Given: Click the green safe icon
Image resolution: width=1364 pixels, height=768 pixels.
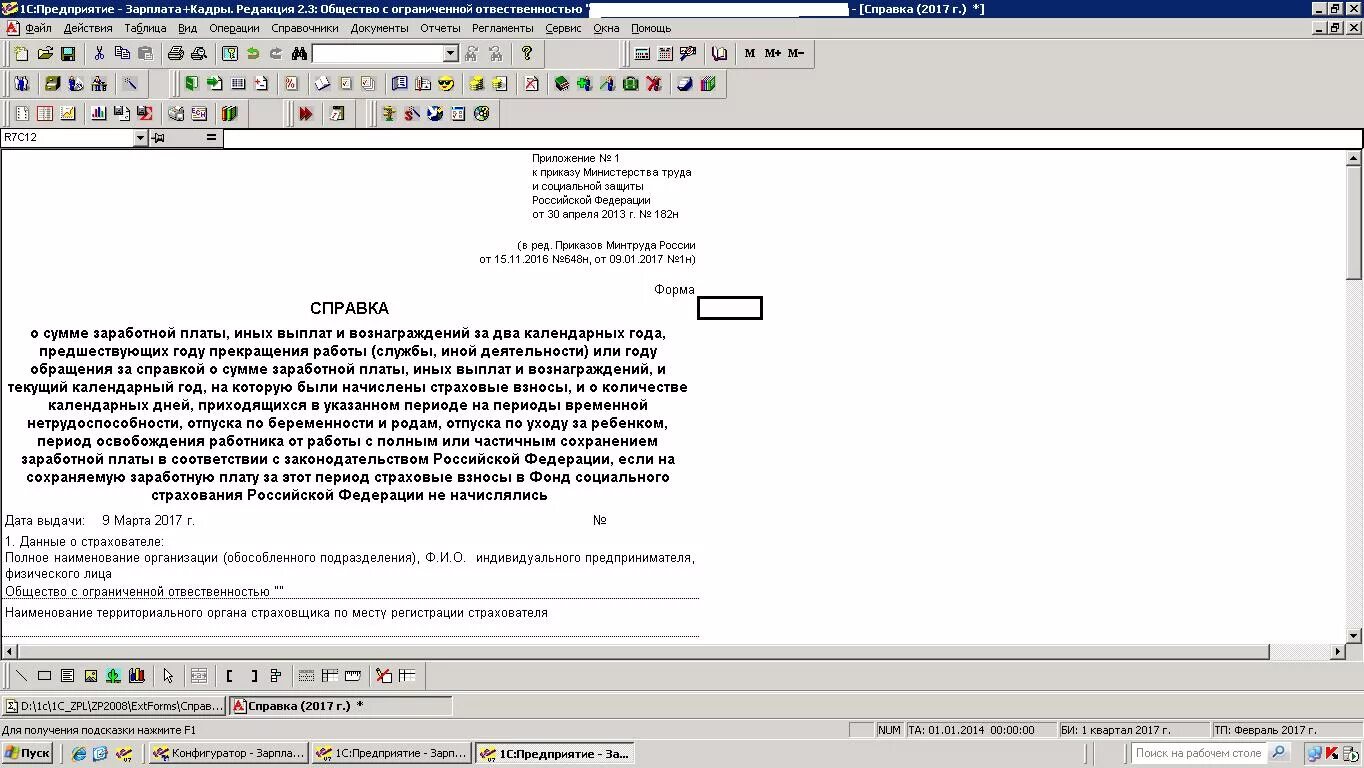Looking at the screenshot, I should [631, 84].
